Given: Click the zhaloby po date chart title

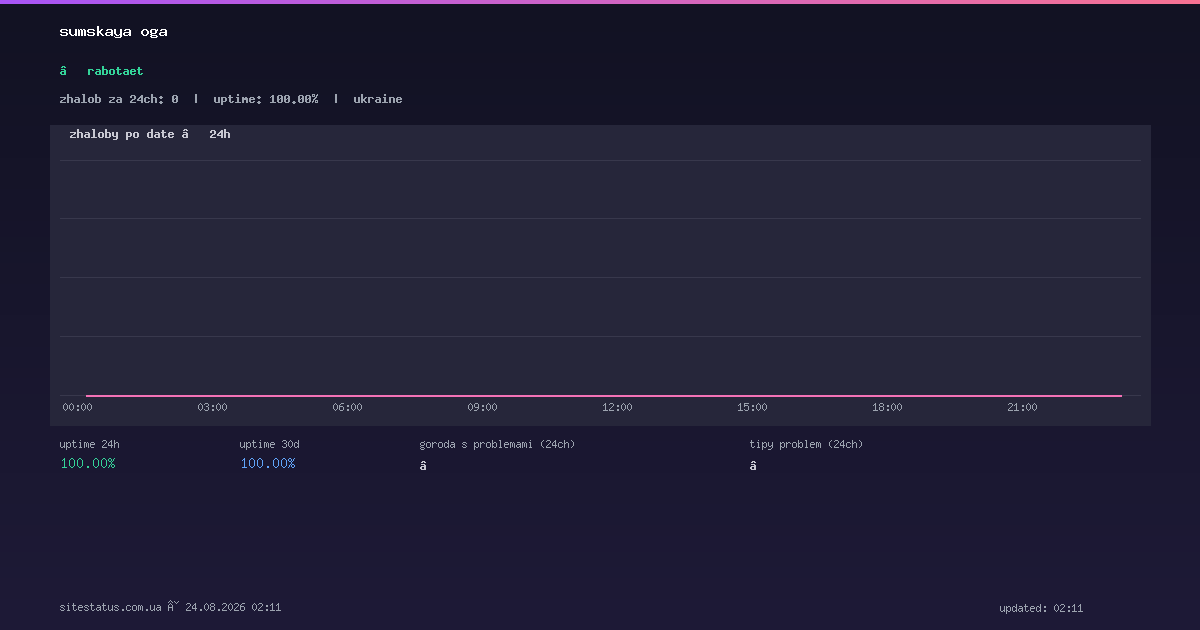Looking at the screenshot, I should (122, 134).
